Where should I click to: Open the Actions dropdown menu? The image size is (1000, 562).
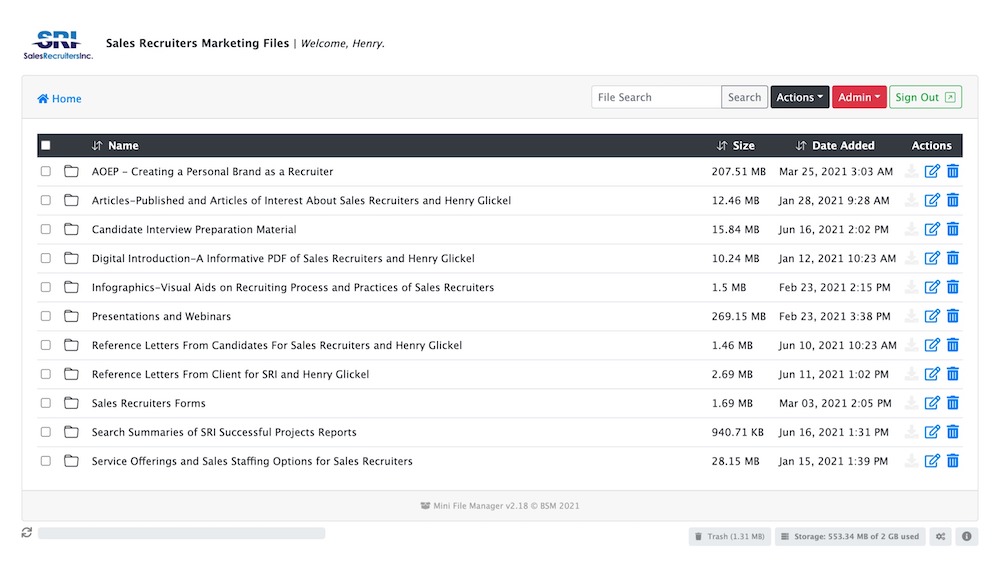[x=800, y=97]
